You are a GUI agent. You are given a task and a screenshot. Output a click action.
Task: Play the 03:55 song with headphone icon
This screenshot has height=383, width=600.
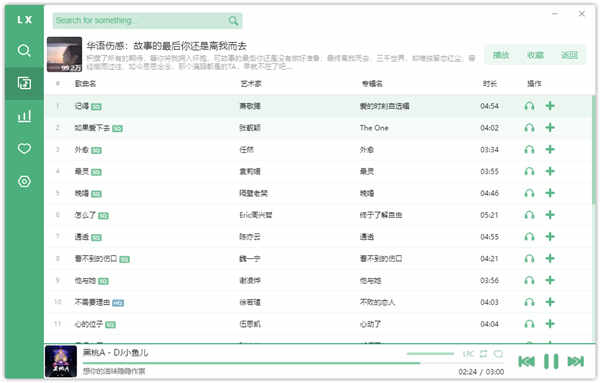tap(529, 171)
